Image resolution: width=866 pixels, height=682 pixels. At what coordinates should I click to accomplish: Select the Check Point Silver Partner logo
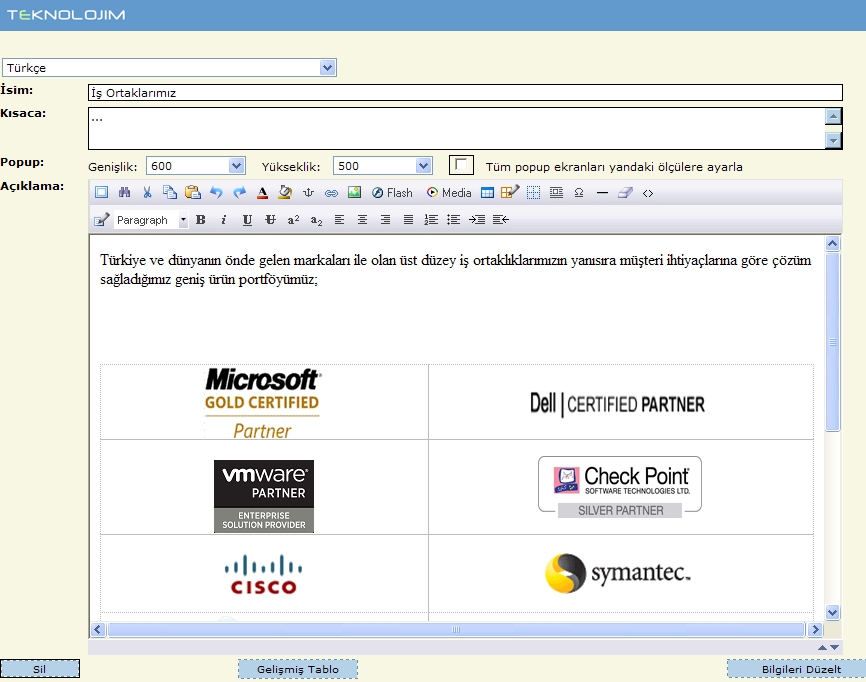pos(620,487)
